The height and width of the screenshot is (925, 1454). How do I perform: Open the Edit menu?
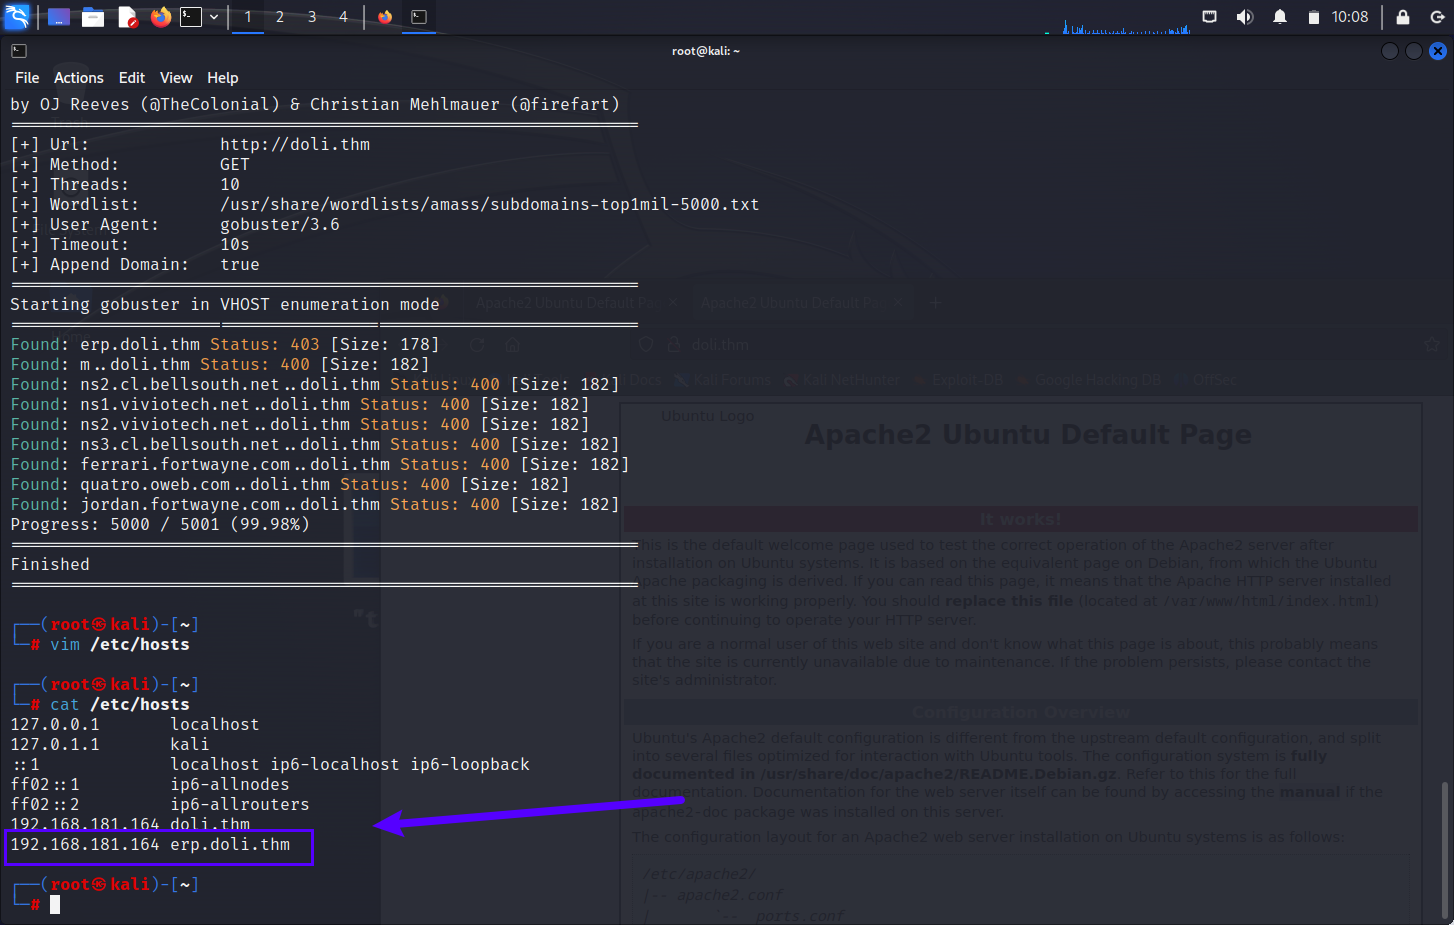[132, 78]
